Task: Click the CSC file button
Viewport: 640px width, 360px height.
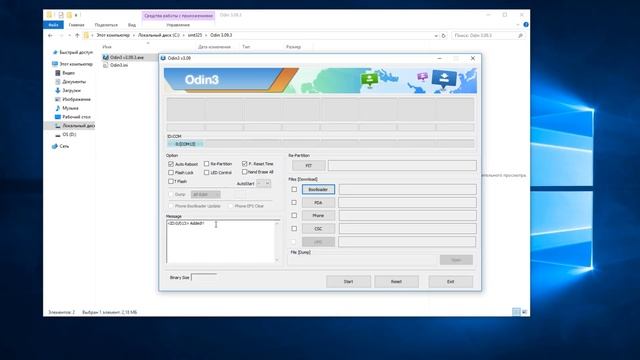Action: 318,229
